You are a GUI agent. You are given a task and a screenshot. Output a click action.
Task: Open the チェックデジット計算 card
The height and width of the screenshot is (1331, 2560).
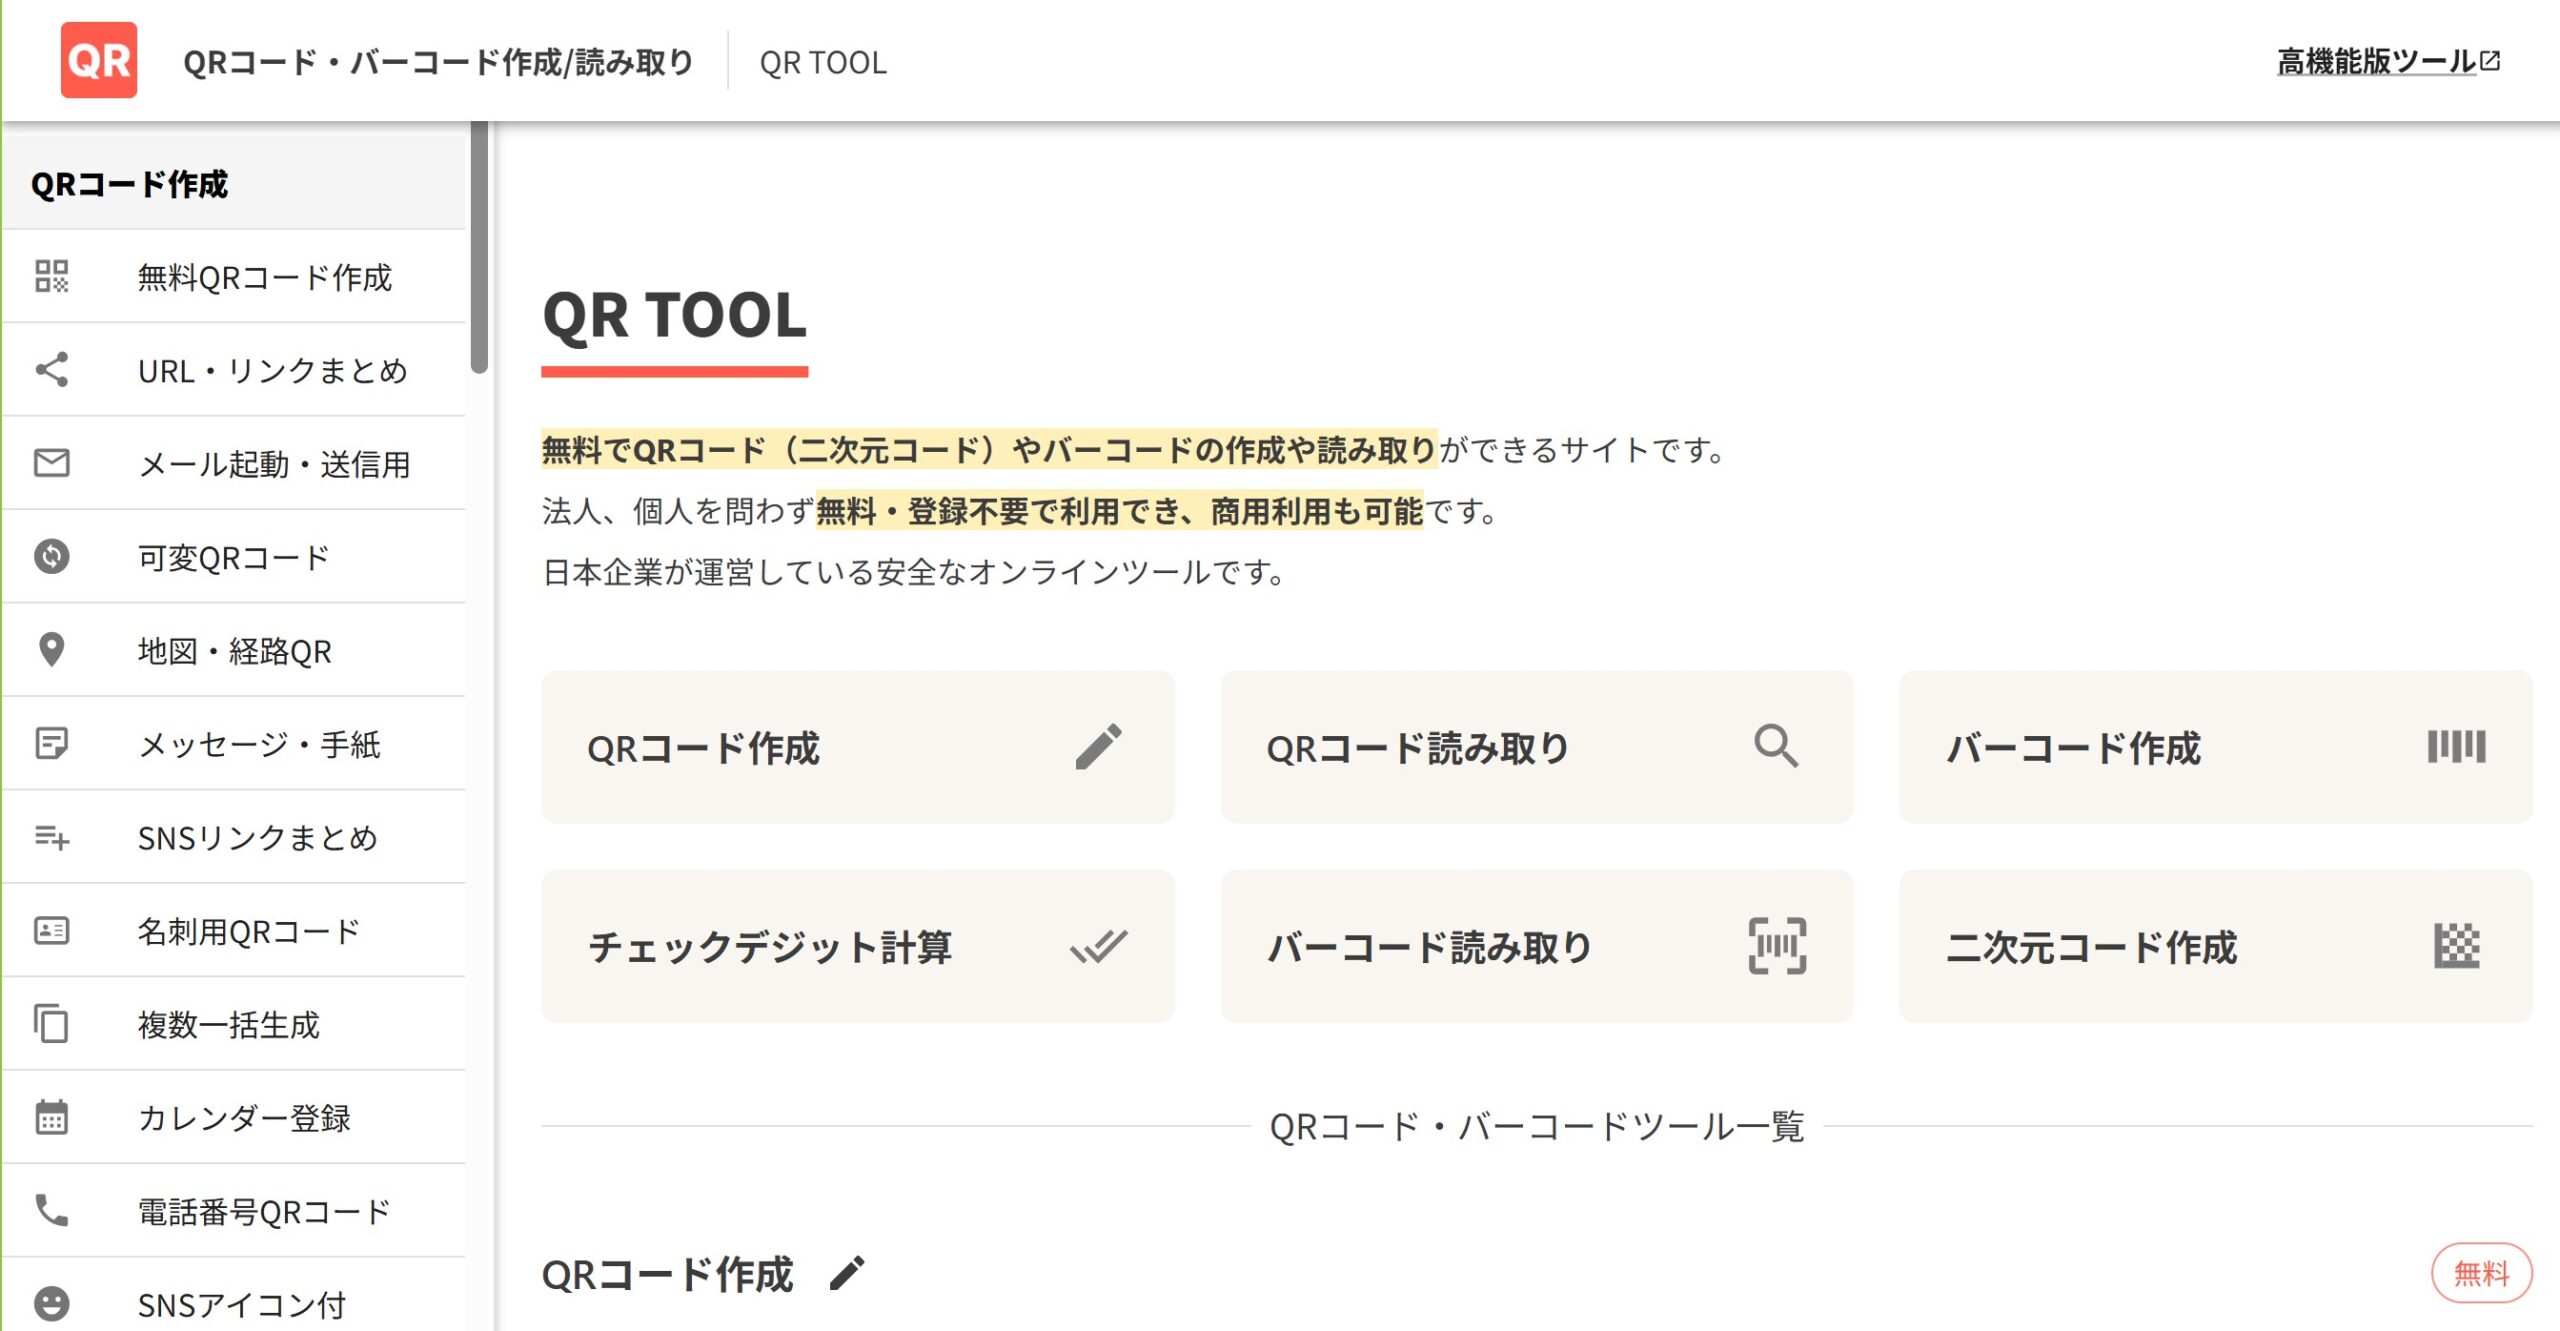pyautogui.click(x=857, y=946)
